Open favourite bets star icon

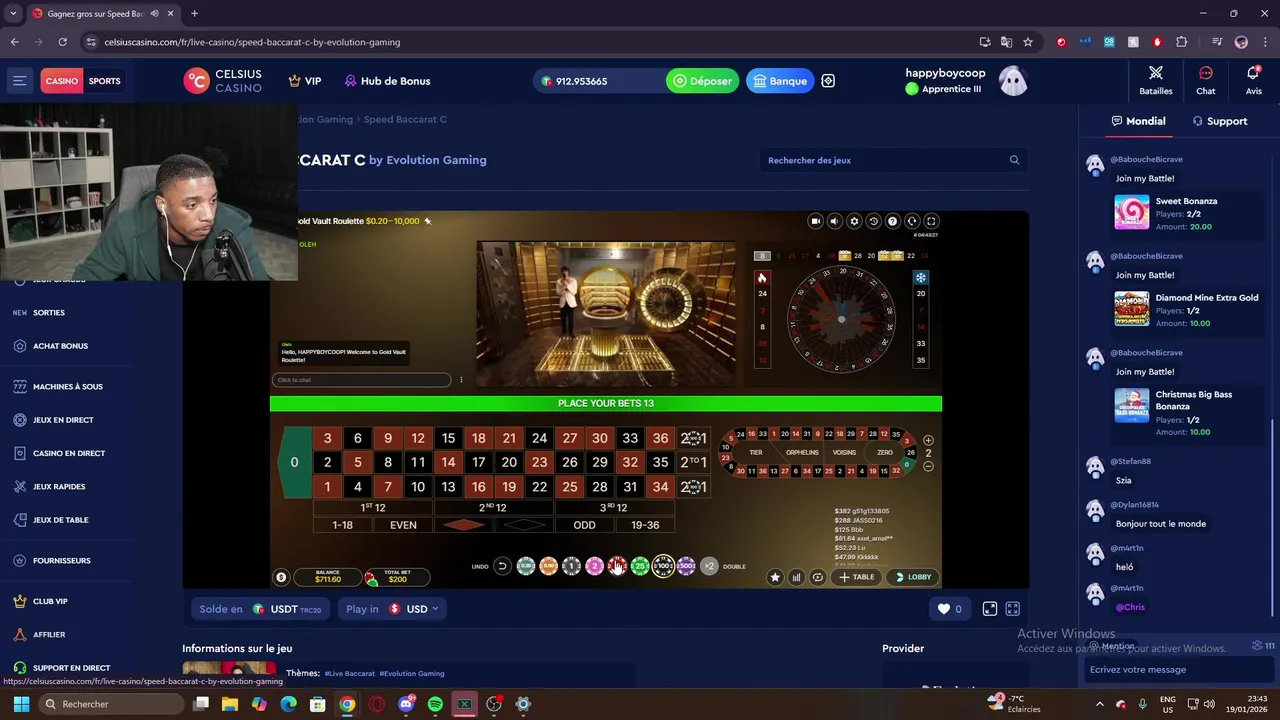click(x=775, y=577)
